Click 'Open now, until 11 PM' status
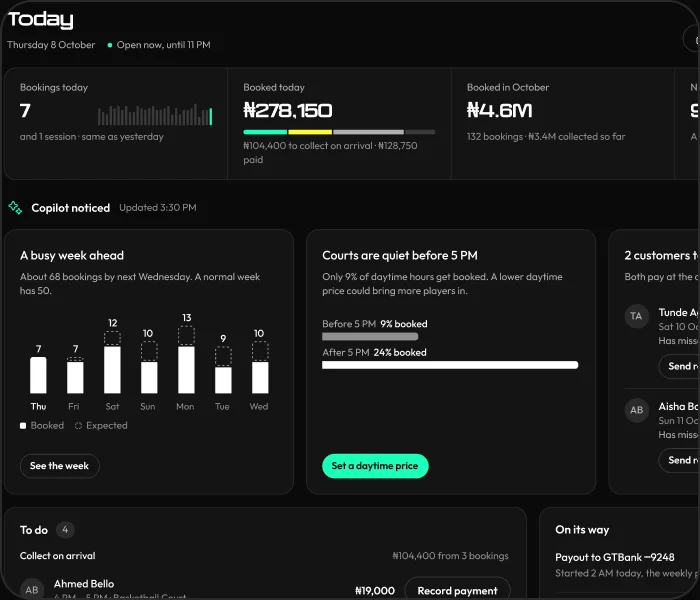The width and height of the screenshot is (700, 600). [x=163, y=45]
